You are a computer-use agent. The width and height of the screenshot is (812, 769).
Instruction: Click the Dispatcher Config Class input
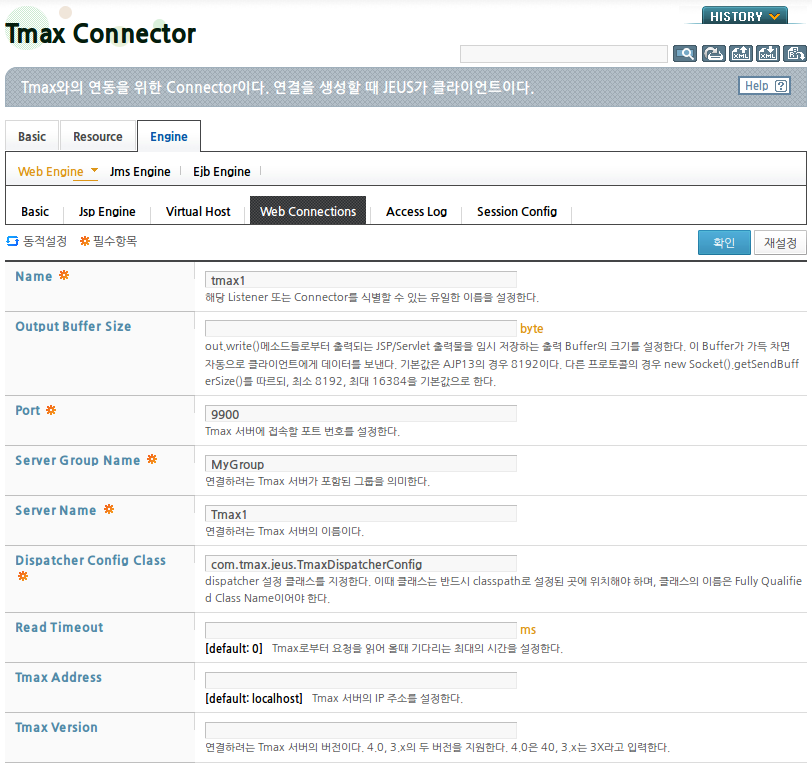click(361, 564)
